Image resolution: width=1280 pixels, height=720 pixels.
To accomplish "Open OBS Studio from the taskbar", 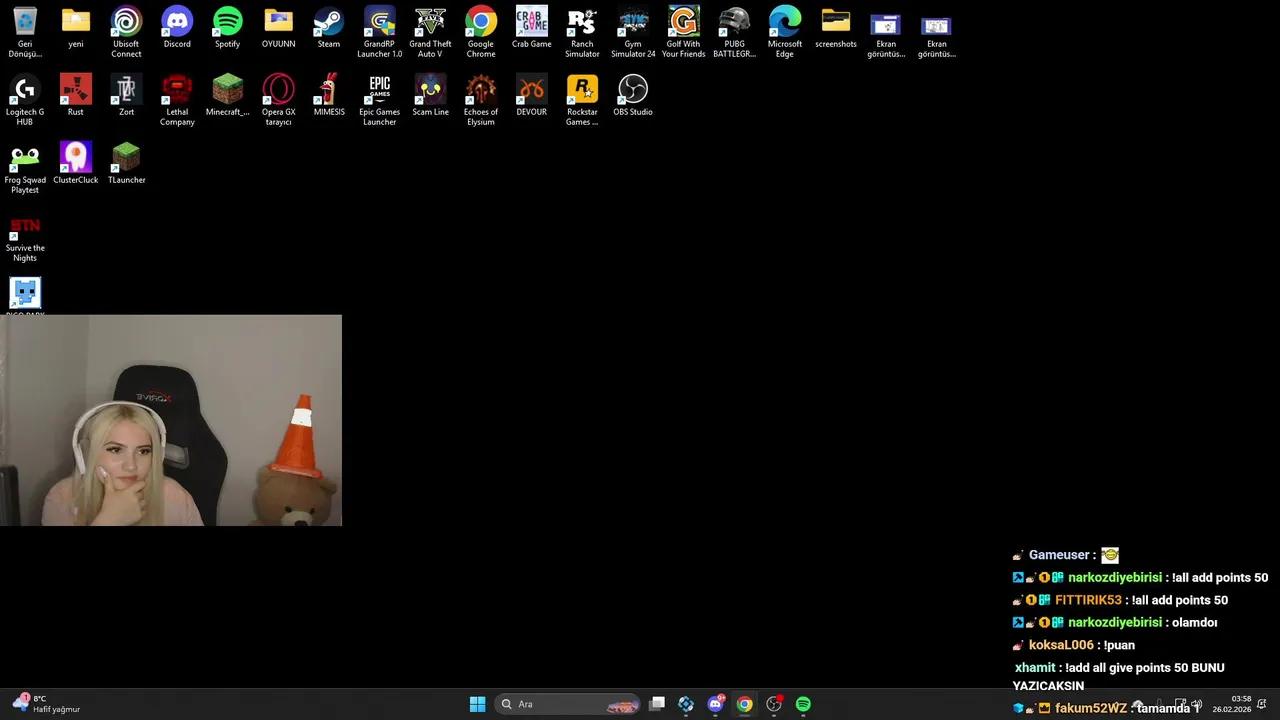I will 774,704.
